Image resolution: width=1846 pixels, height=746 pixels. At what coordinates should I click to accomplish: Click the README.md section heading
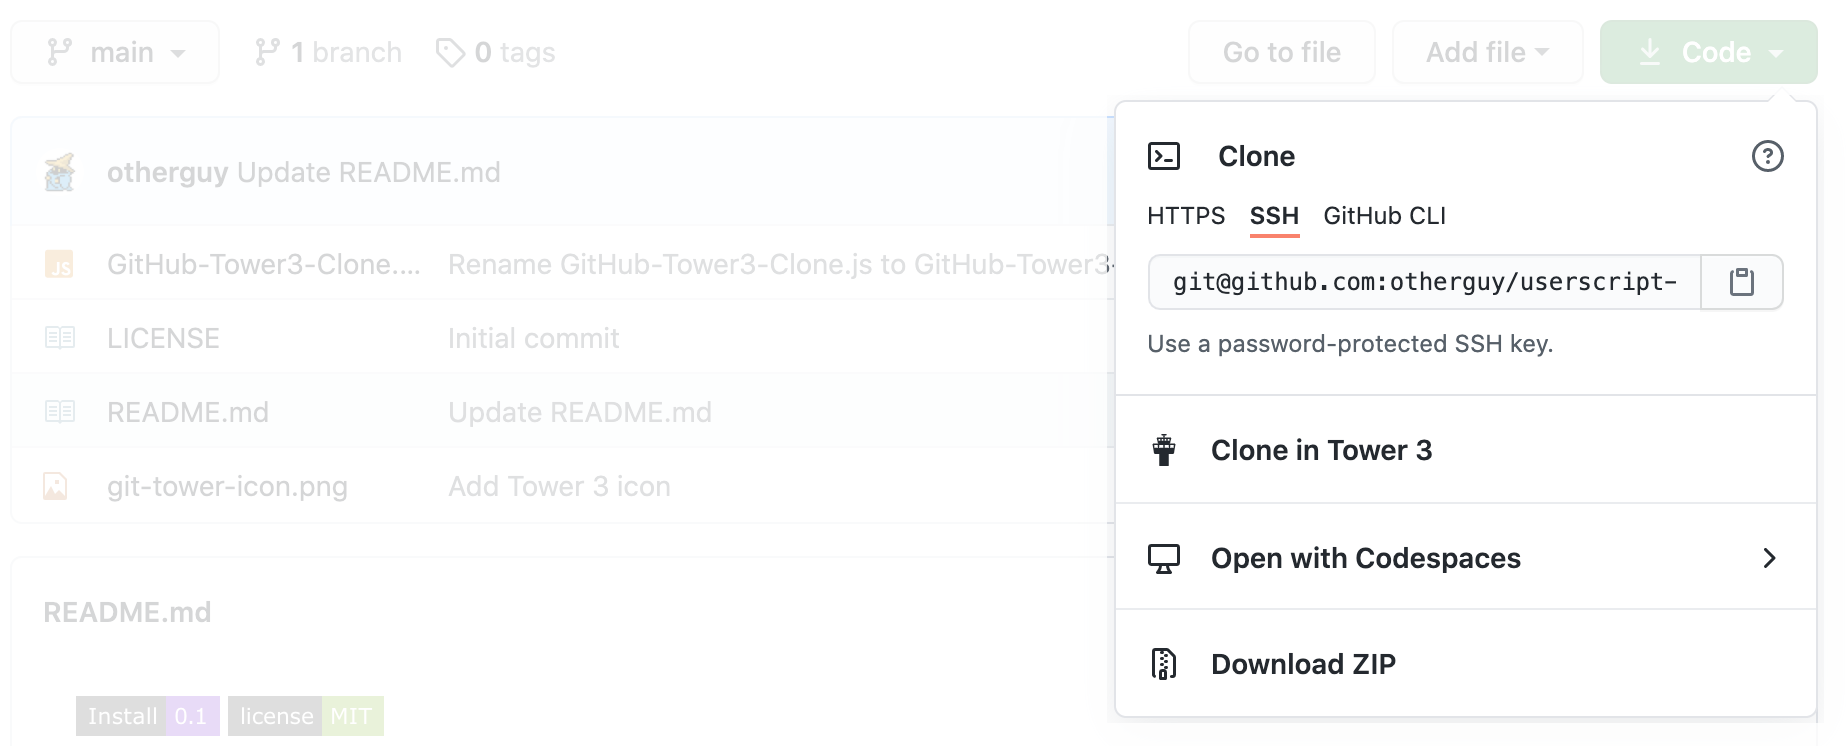click(x=127, y=612)
